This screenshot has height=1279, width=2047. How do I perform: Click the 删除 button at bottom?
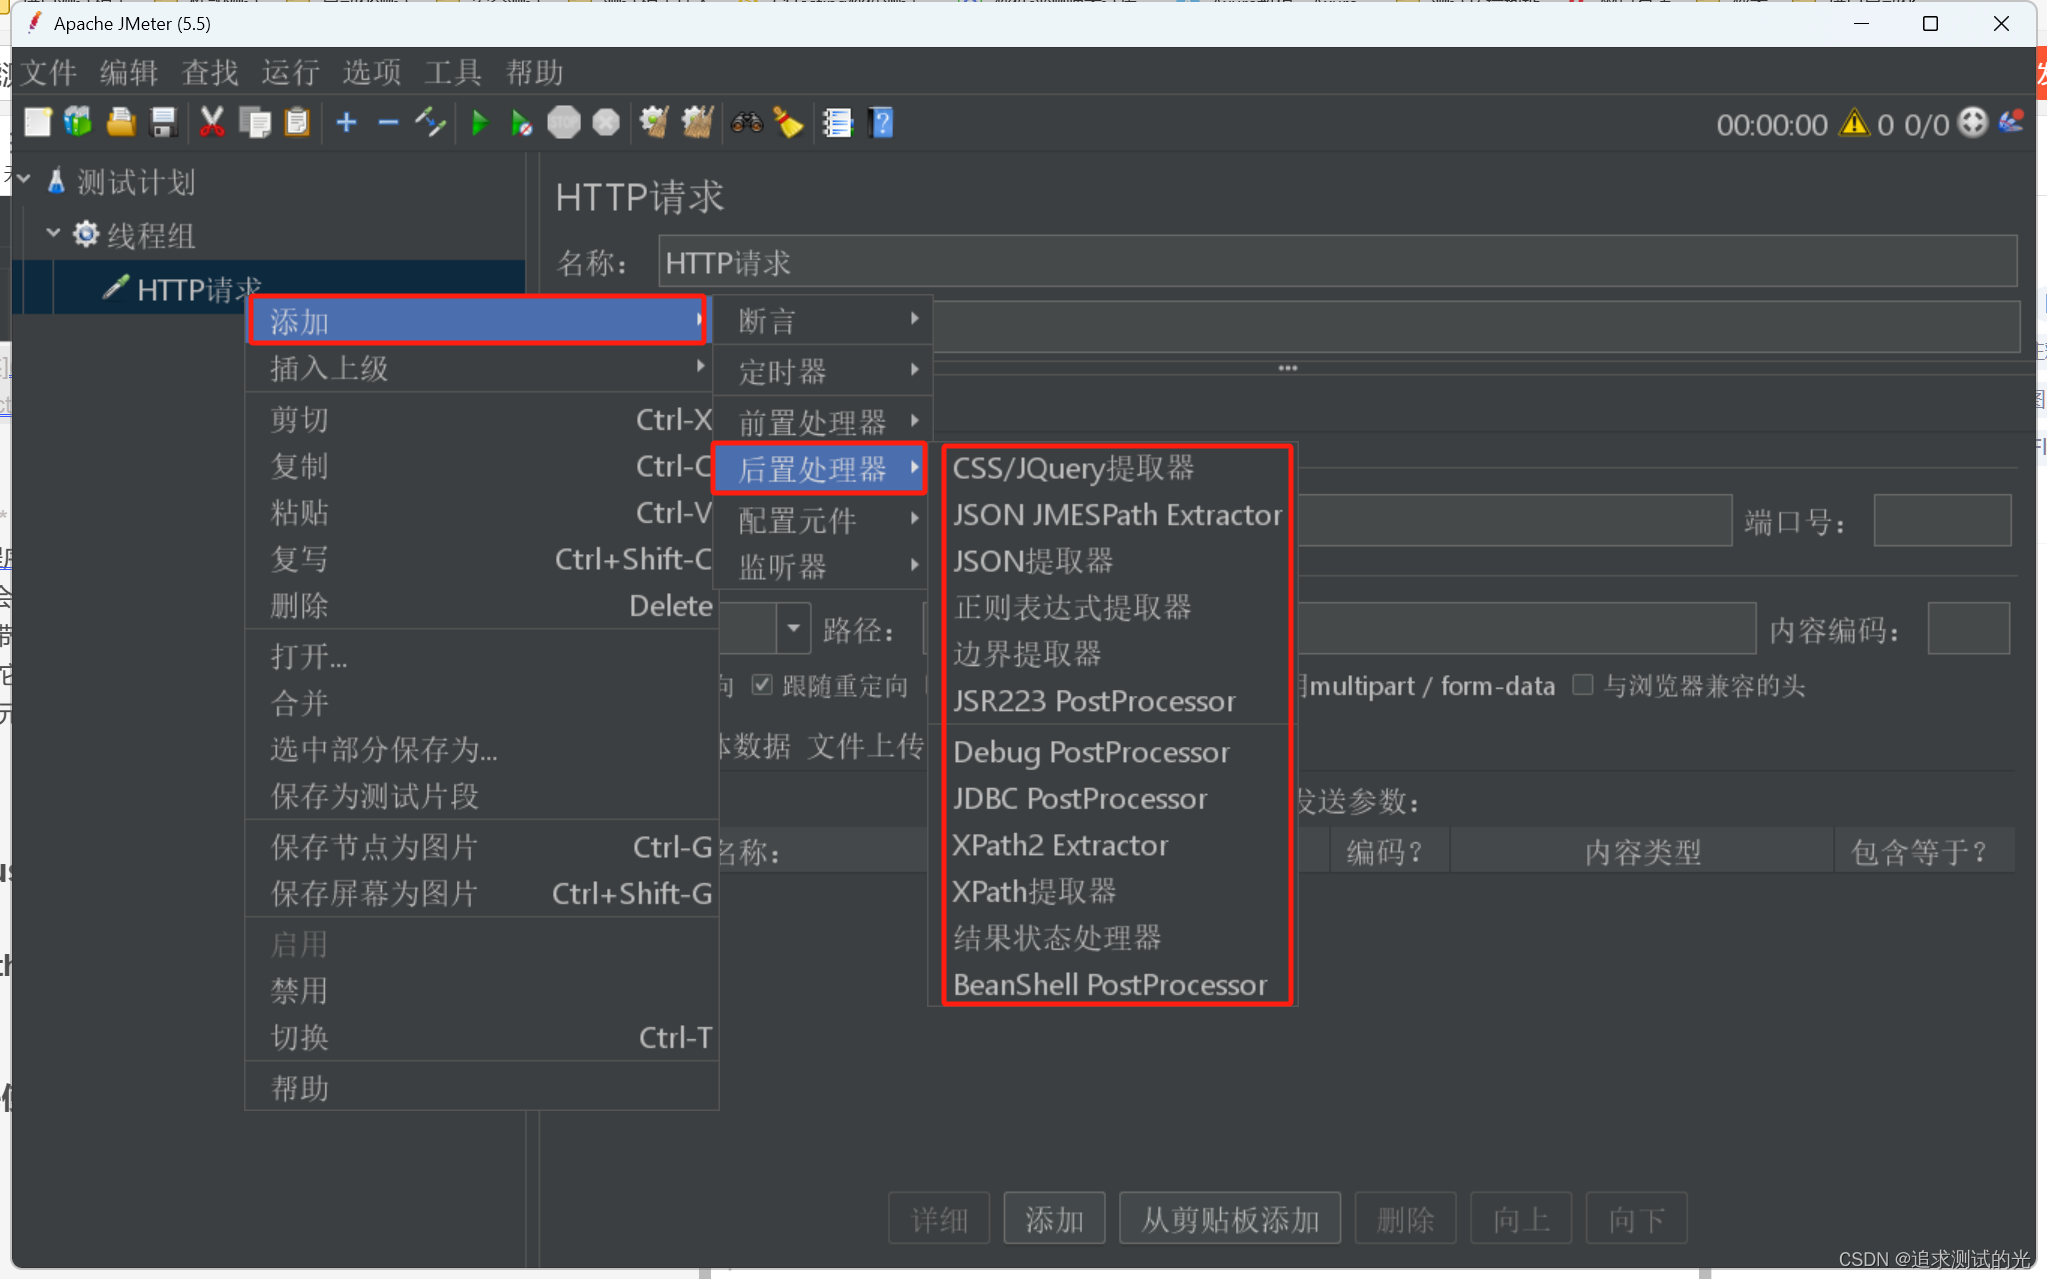click(x=1405, y=1219)
